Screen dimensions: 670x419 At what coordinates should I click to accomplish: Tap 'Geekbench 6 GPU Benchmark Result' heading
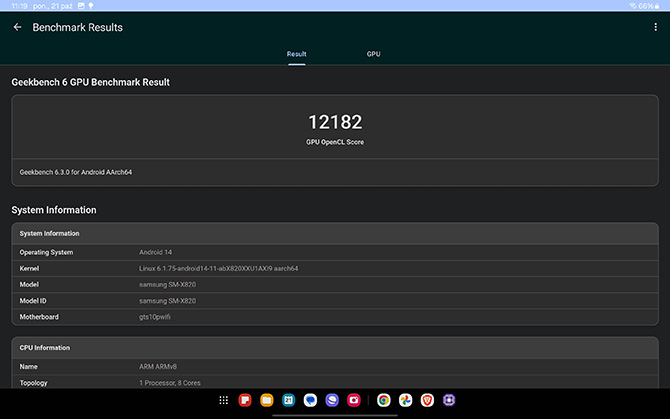tap(91, 82)
